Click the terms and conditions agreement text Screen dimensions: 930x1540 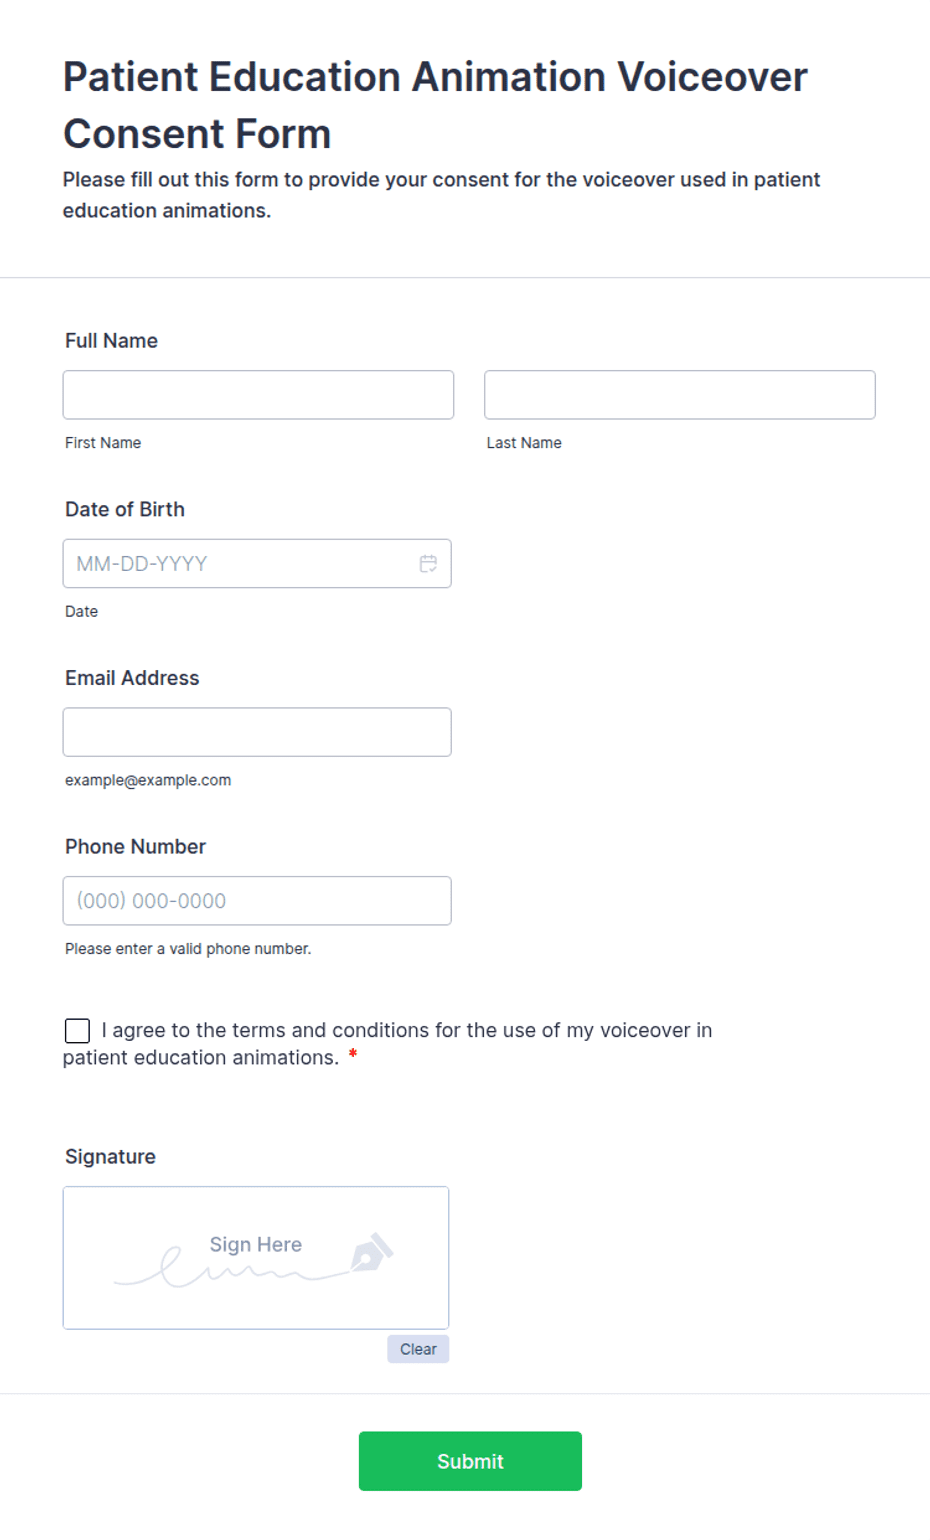point(388,1044)
